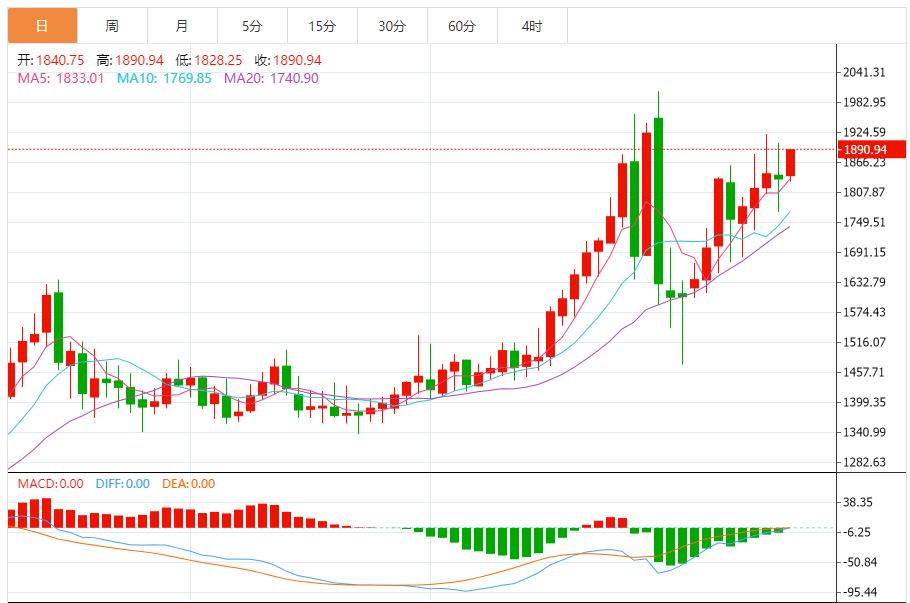Click the DIFF:0.00 indicator label

point(122,483)
